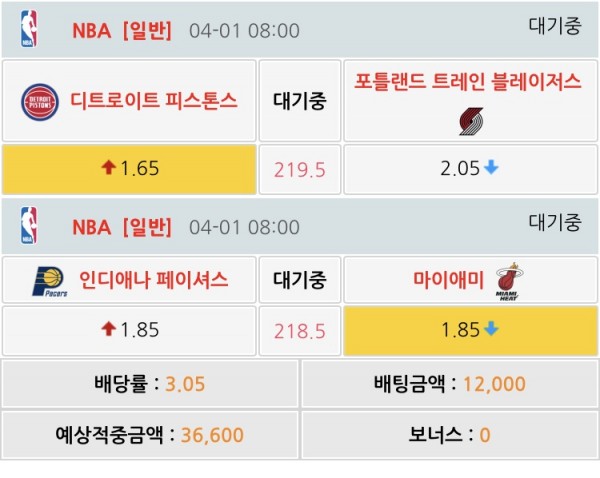This screenshot has height=478, width=600.
Task: Click red up arrow beside 1.65 odds
Action: coord(108,168)
